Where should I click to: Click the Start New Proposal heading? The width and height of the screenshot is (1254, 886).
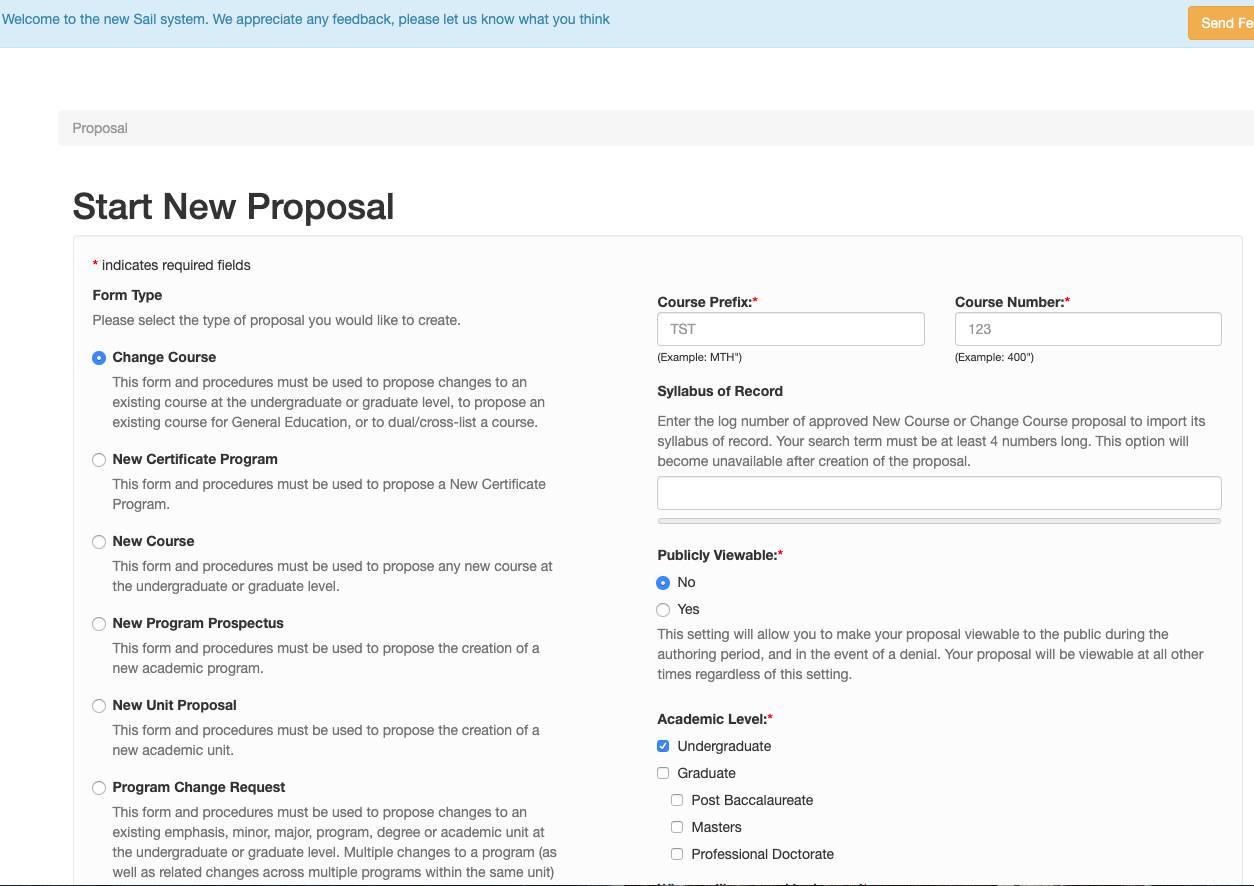pyautogui.click(x=233, y=206)
